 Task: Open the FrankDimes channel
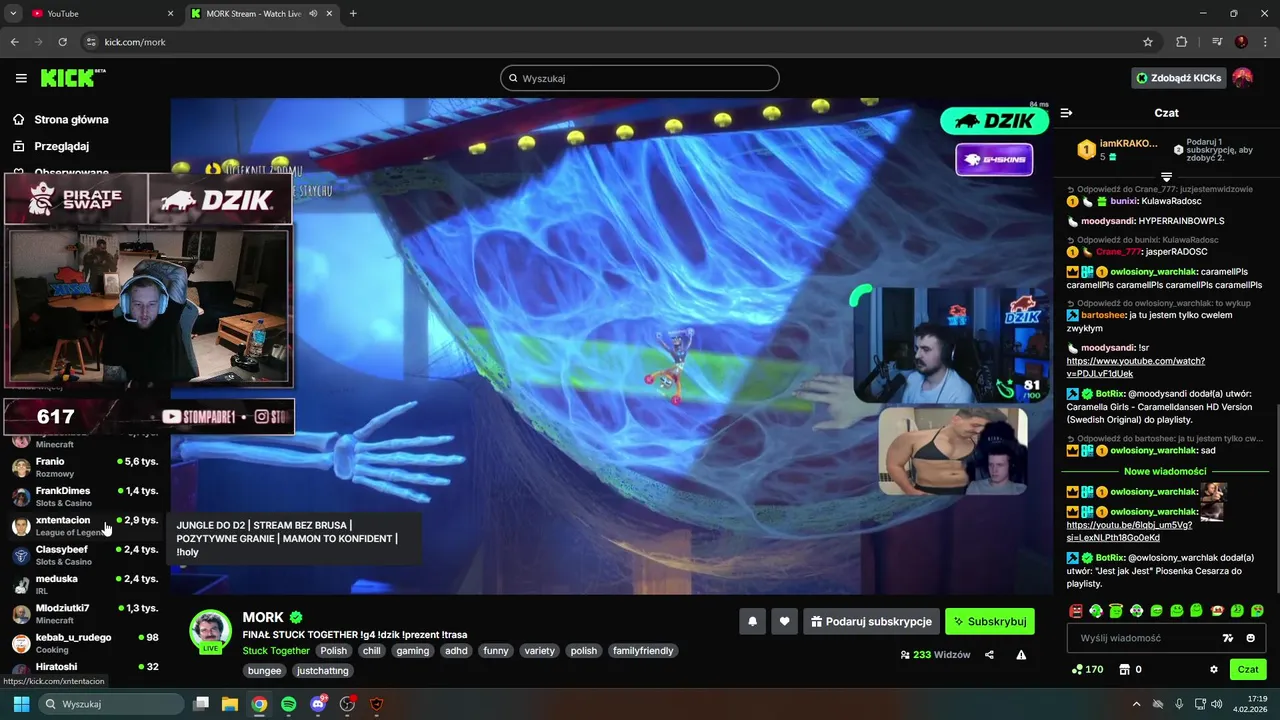click(85, 496)
